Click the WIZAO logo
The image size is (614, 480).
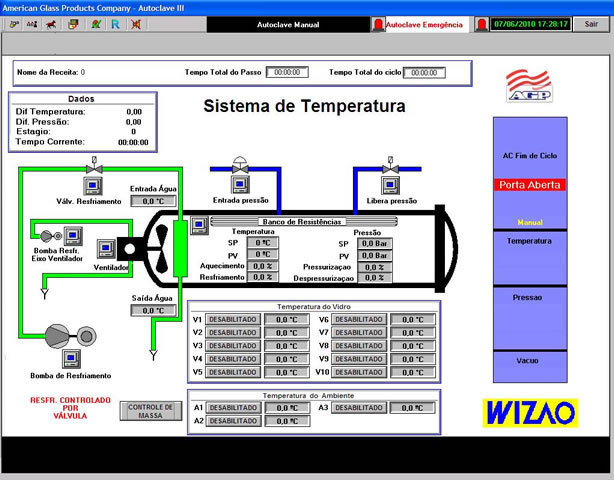530,413
